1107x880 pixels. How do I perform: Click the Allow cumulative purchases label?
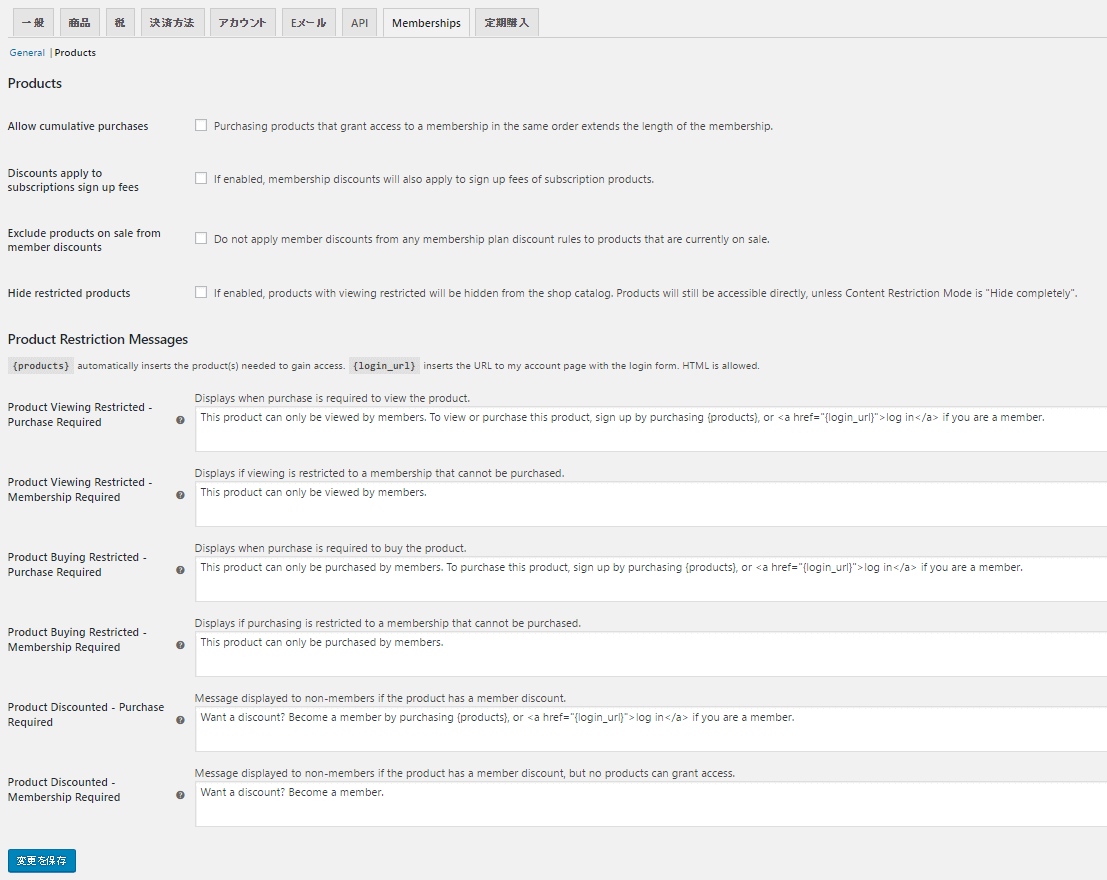[78, 126]
